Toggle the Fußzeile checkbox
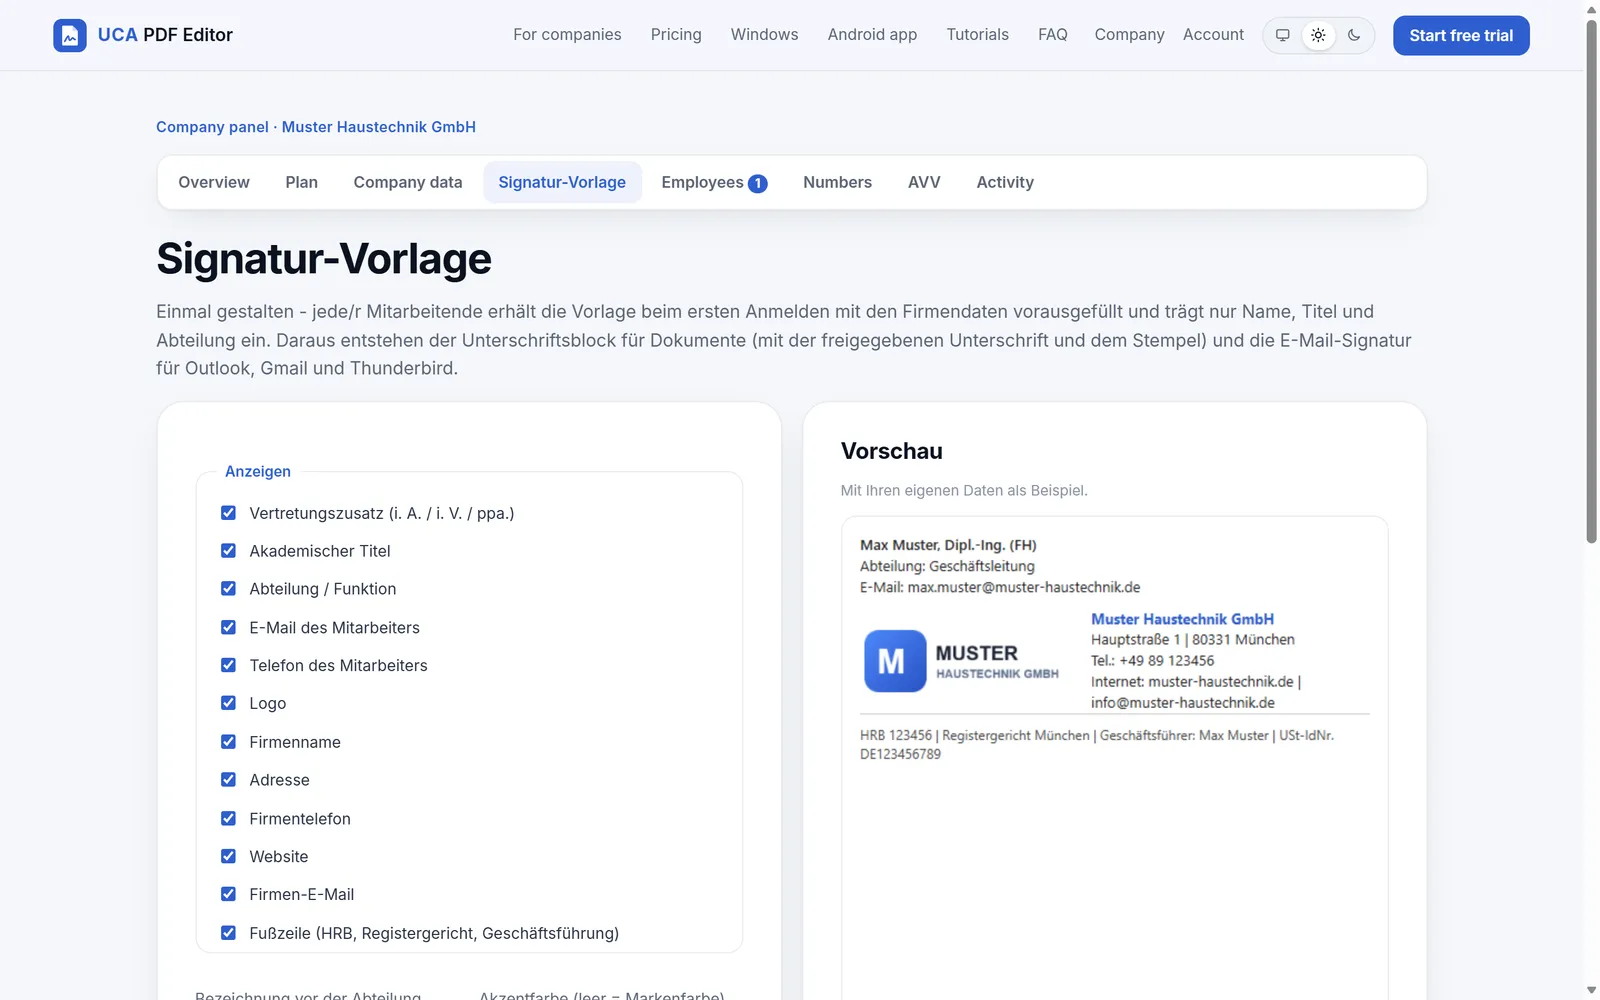1600x1000 pixels. pos(228,933)
